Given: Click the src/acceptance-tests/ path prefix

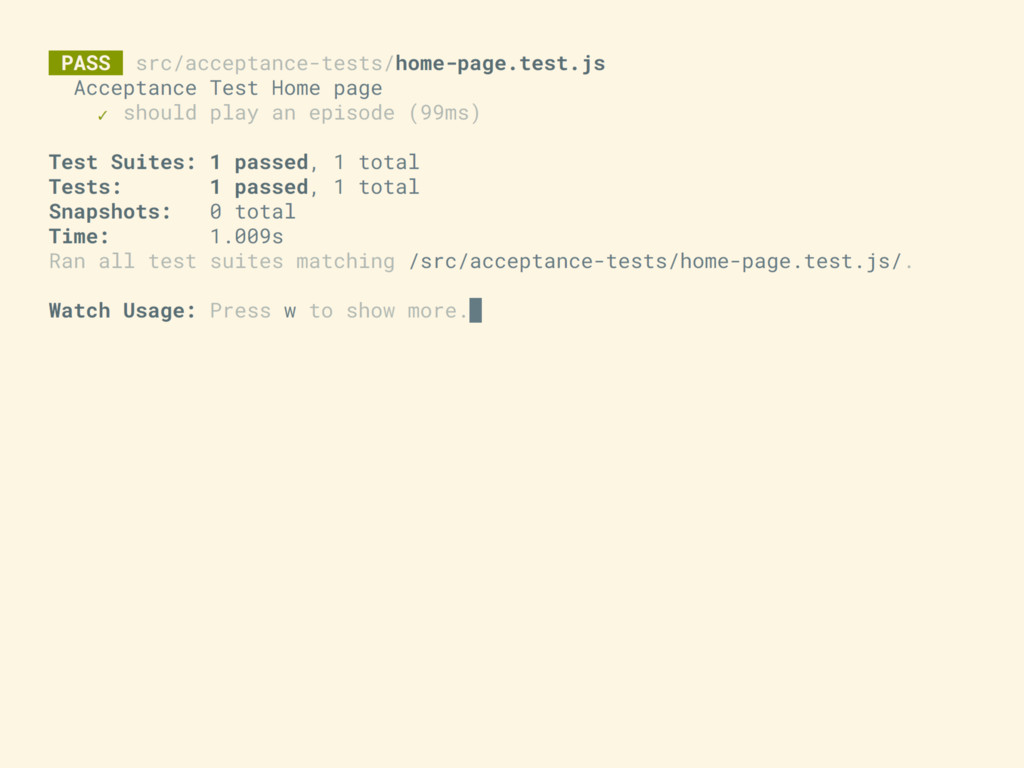Looking at the screenshot, I should click(x=265, y=63).
